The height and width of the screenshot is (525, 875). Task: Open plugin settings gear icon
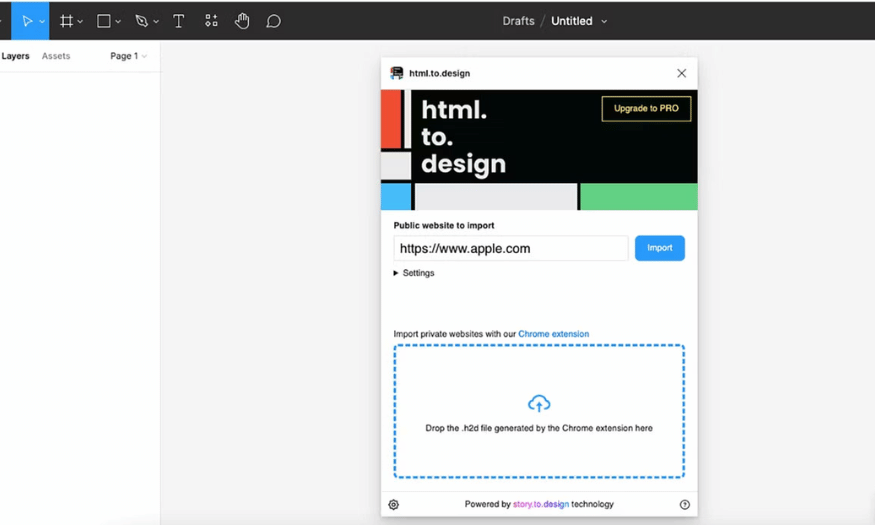click(393, 504)
